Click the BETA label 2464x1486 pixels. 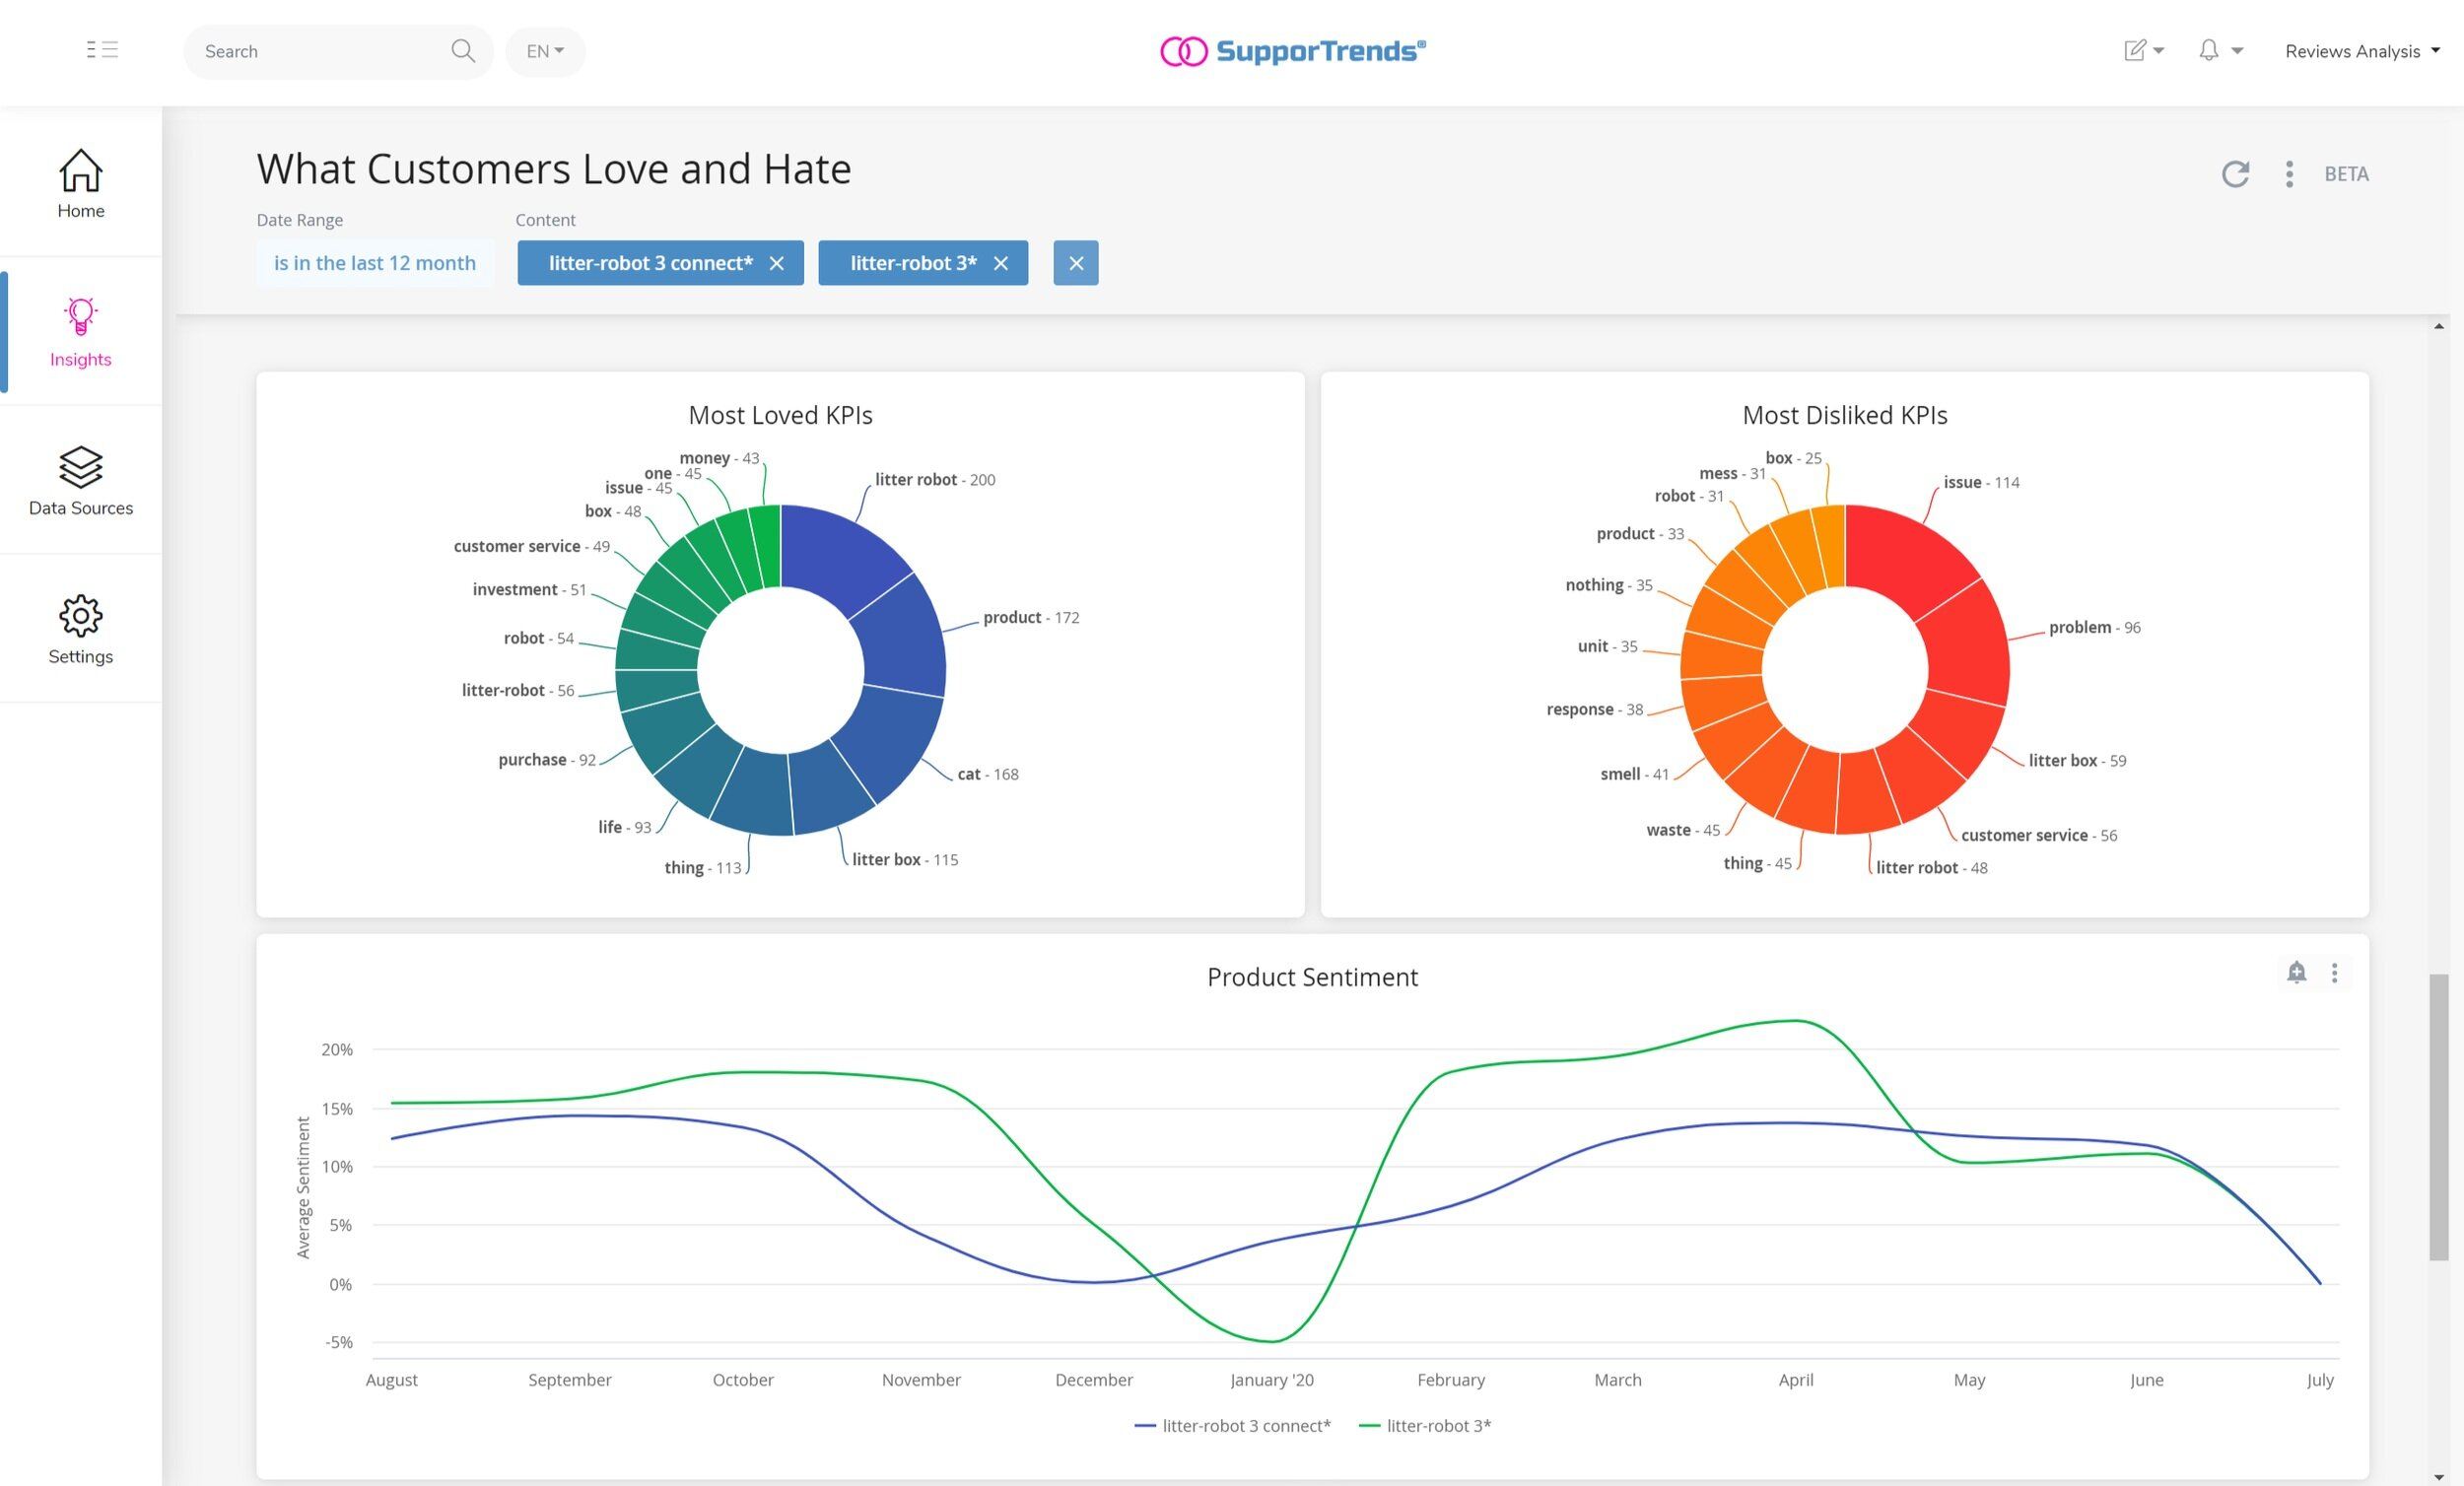click(2346, 174)
